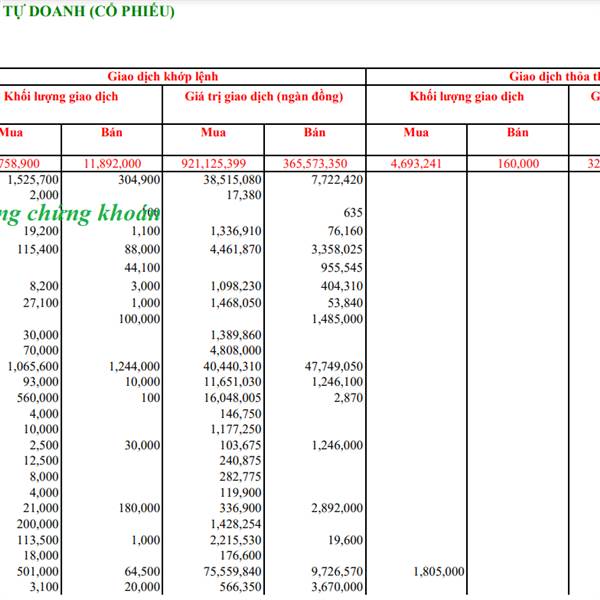Select total value 365,573,350

[x=315, y=164]
